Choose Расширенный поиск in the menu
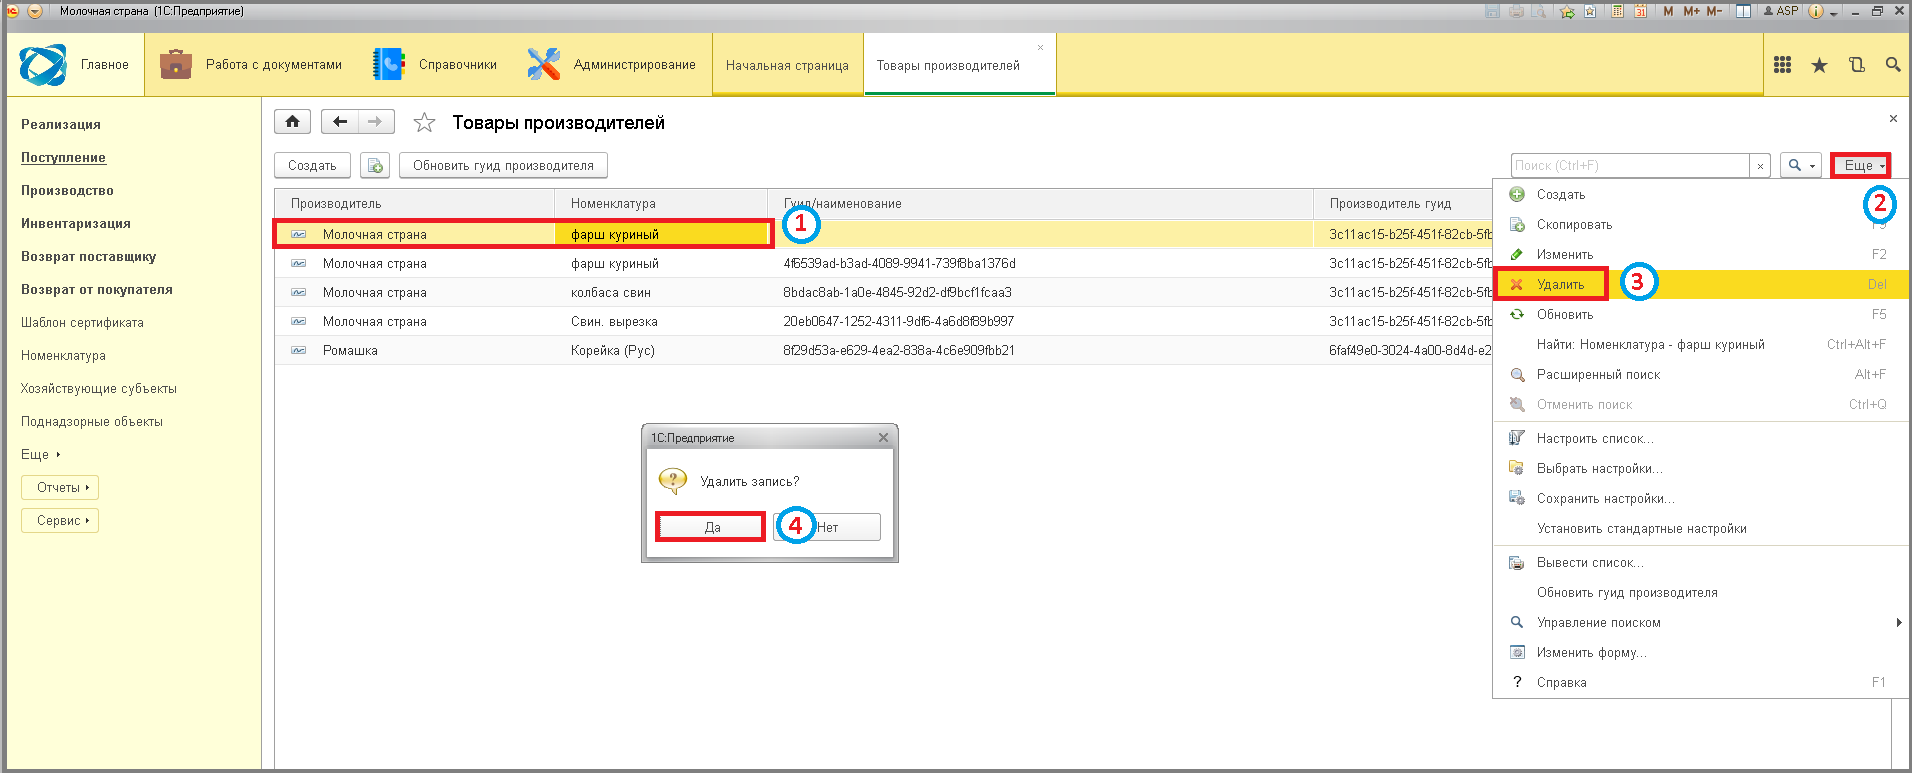 click(x=1700, y=375)
